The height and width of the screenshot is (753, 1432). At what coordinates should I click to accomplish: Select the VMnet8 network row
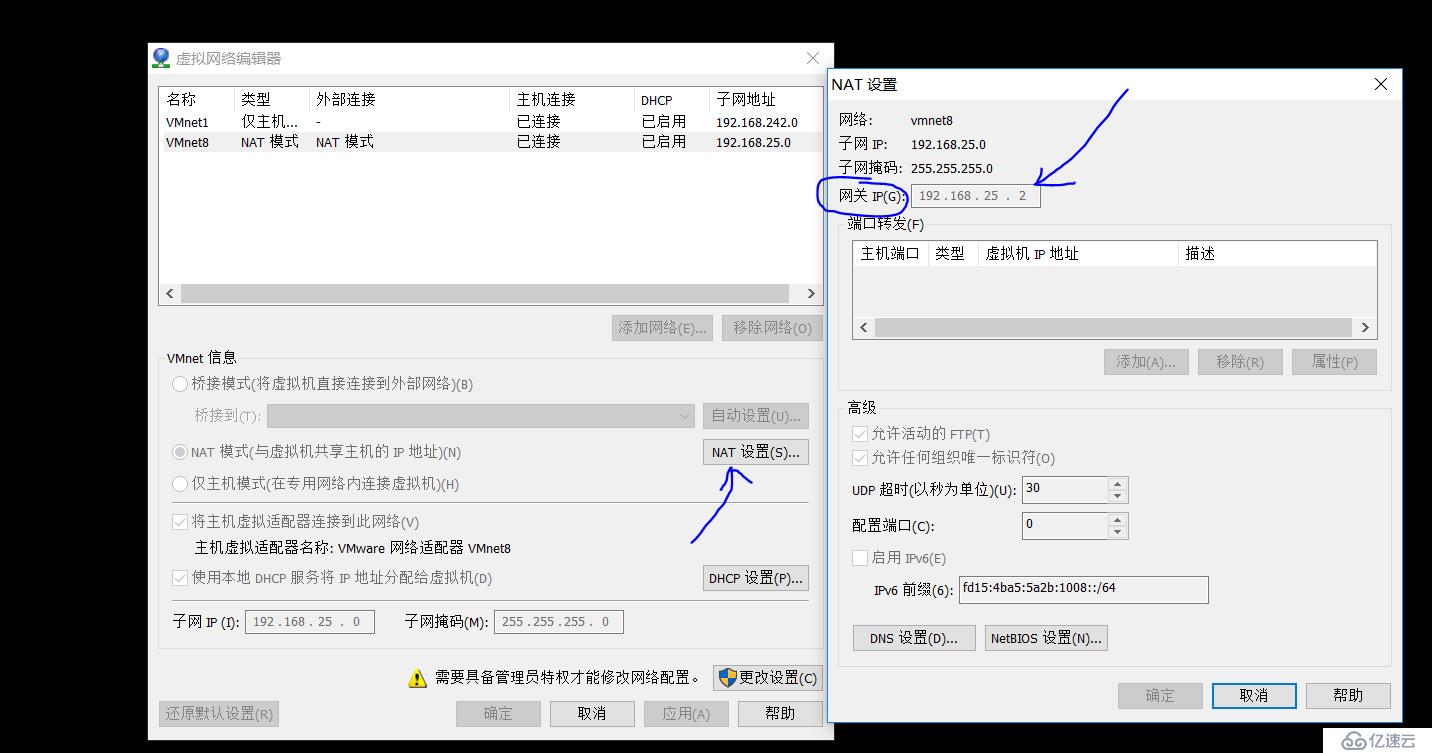(x=490, y=142)
